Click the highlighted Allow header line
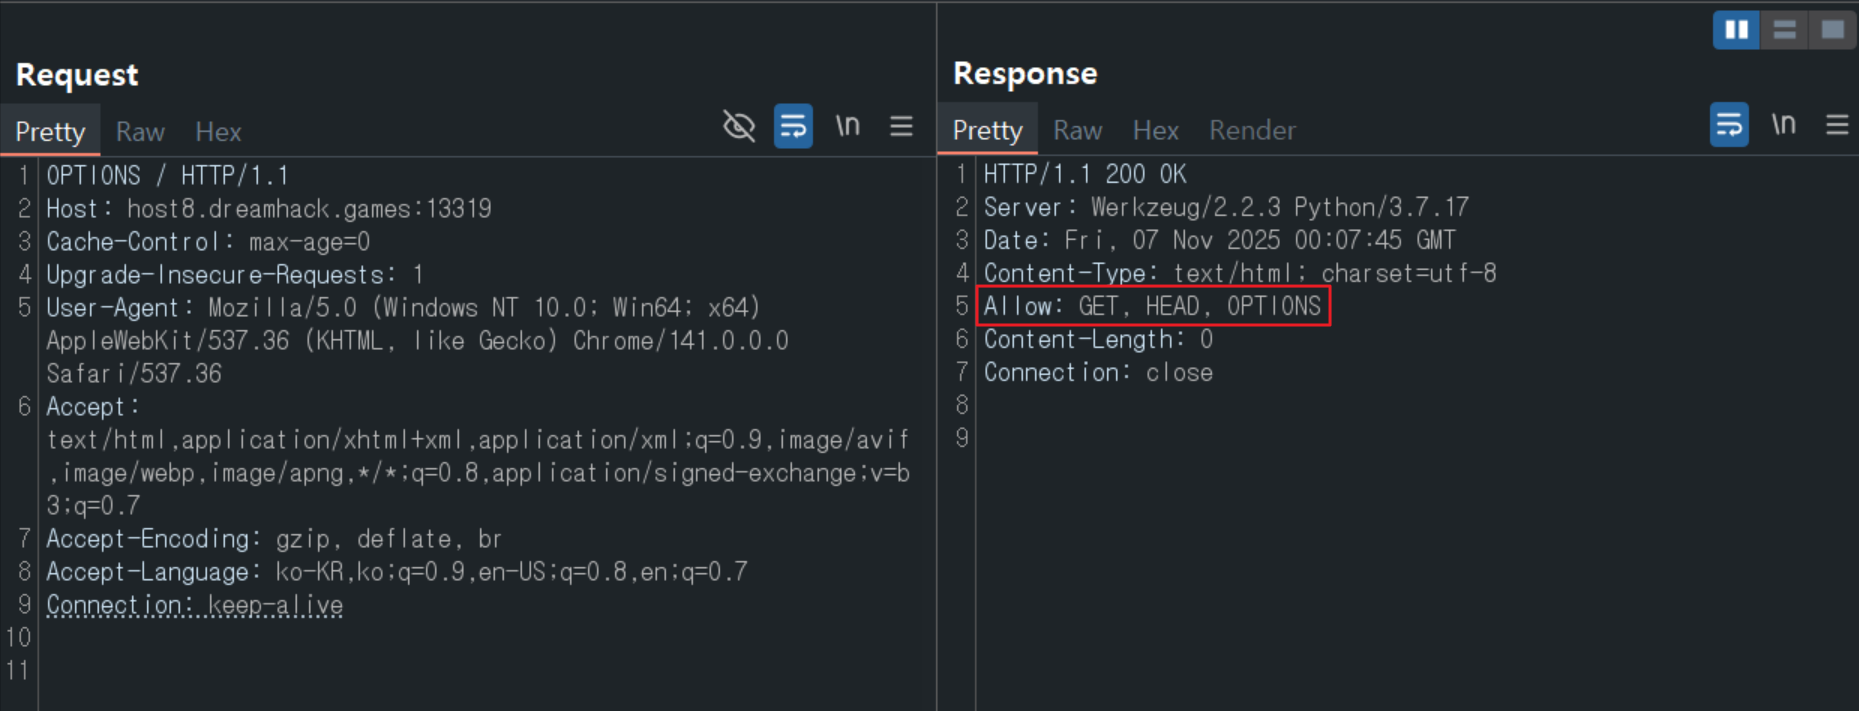This screenshot has height=711, width=1859. coord(1152,306)
